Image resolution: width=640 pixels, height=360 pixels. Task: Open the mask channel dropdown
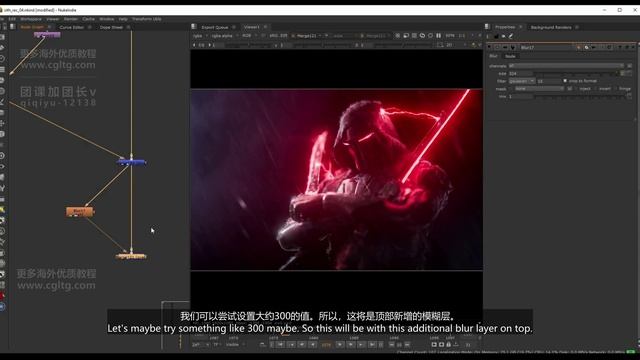[538, 89]
